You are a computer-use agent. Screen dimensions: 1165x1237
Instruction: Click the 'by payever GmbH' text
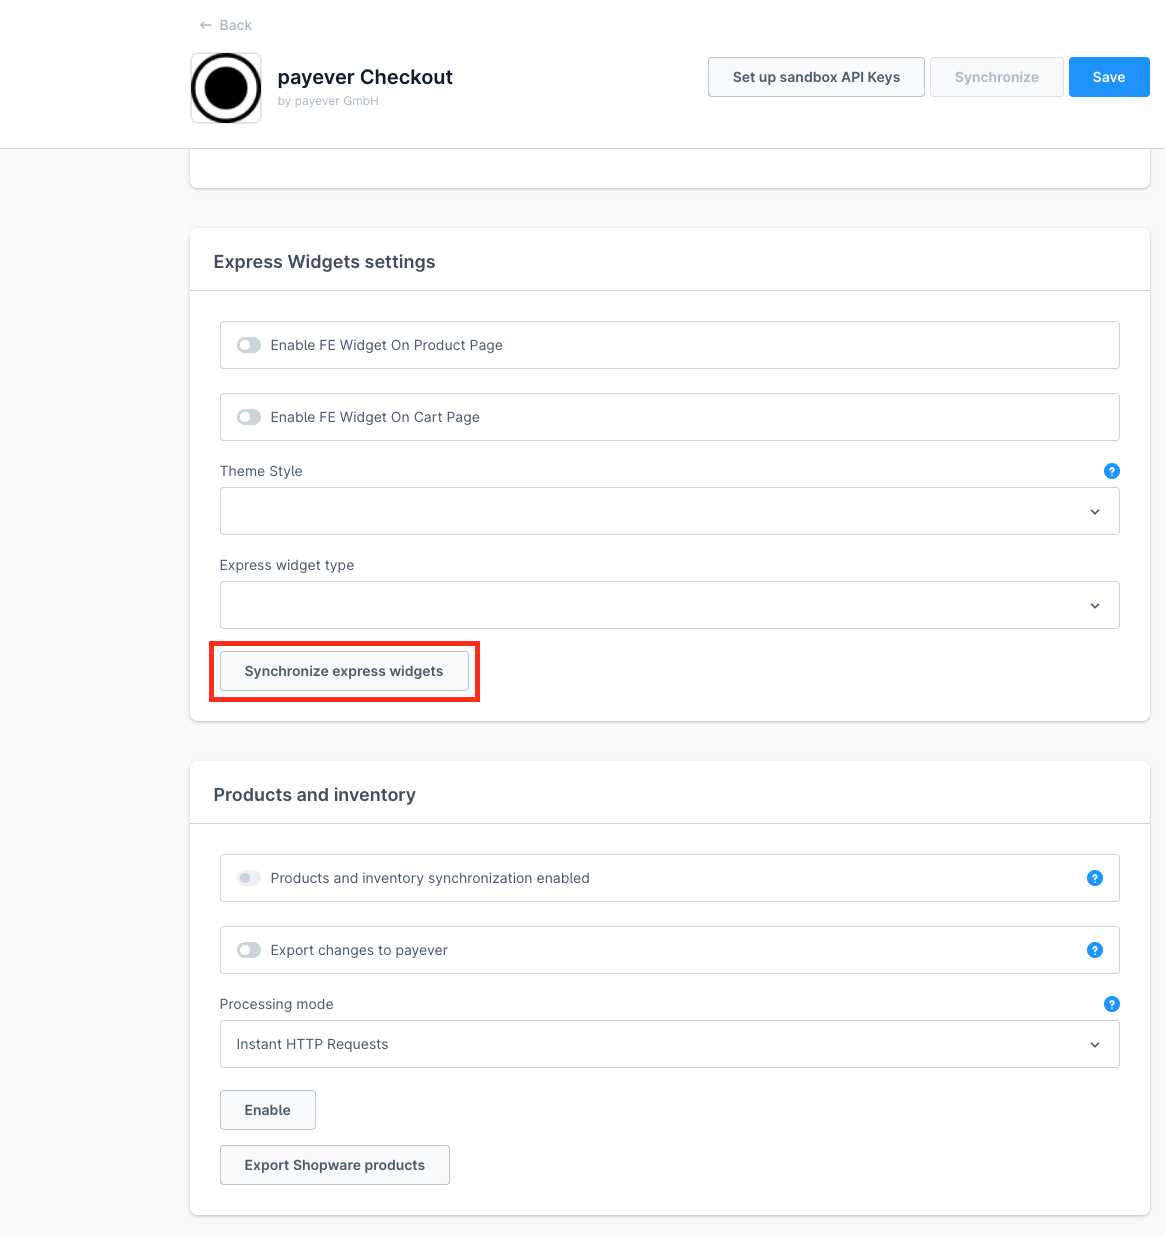(328, 101)
